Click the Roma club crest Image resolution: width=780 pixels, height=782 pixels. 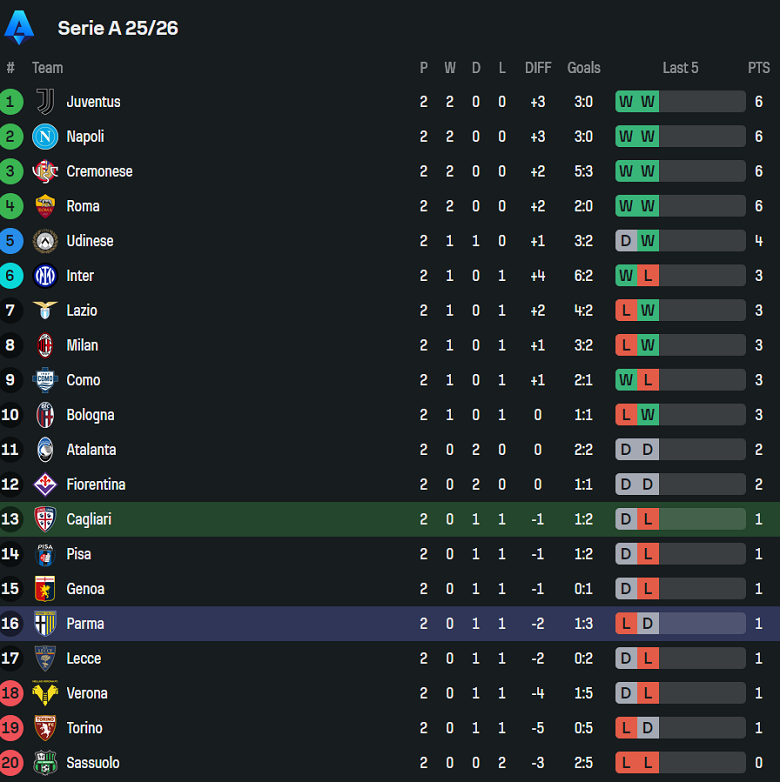tap(45, 206)
